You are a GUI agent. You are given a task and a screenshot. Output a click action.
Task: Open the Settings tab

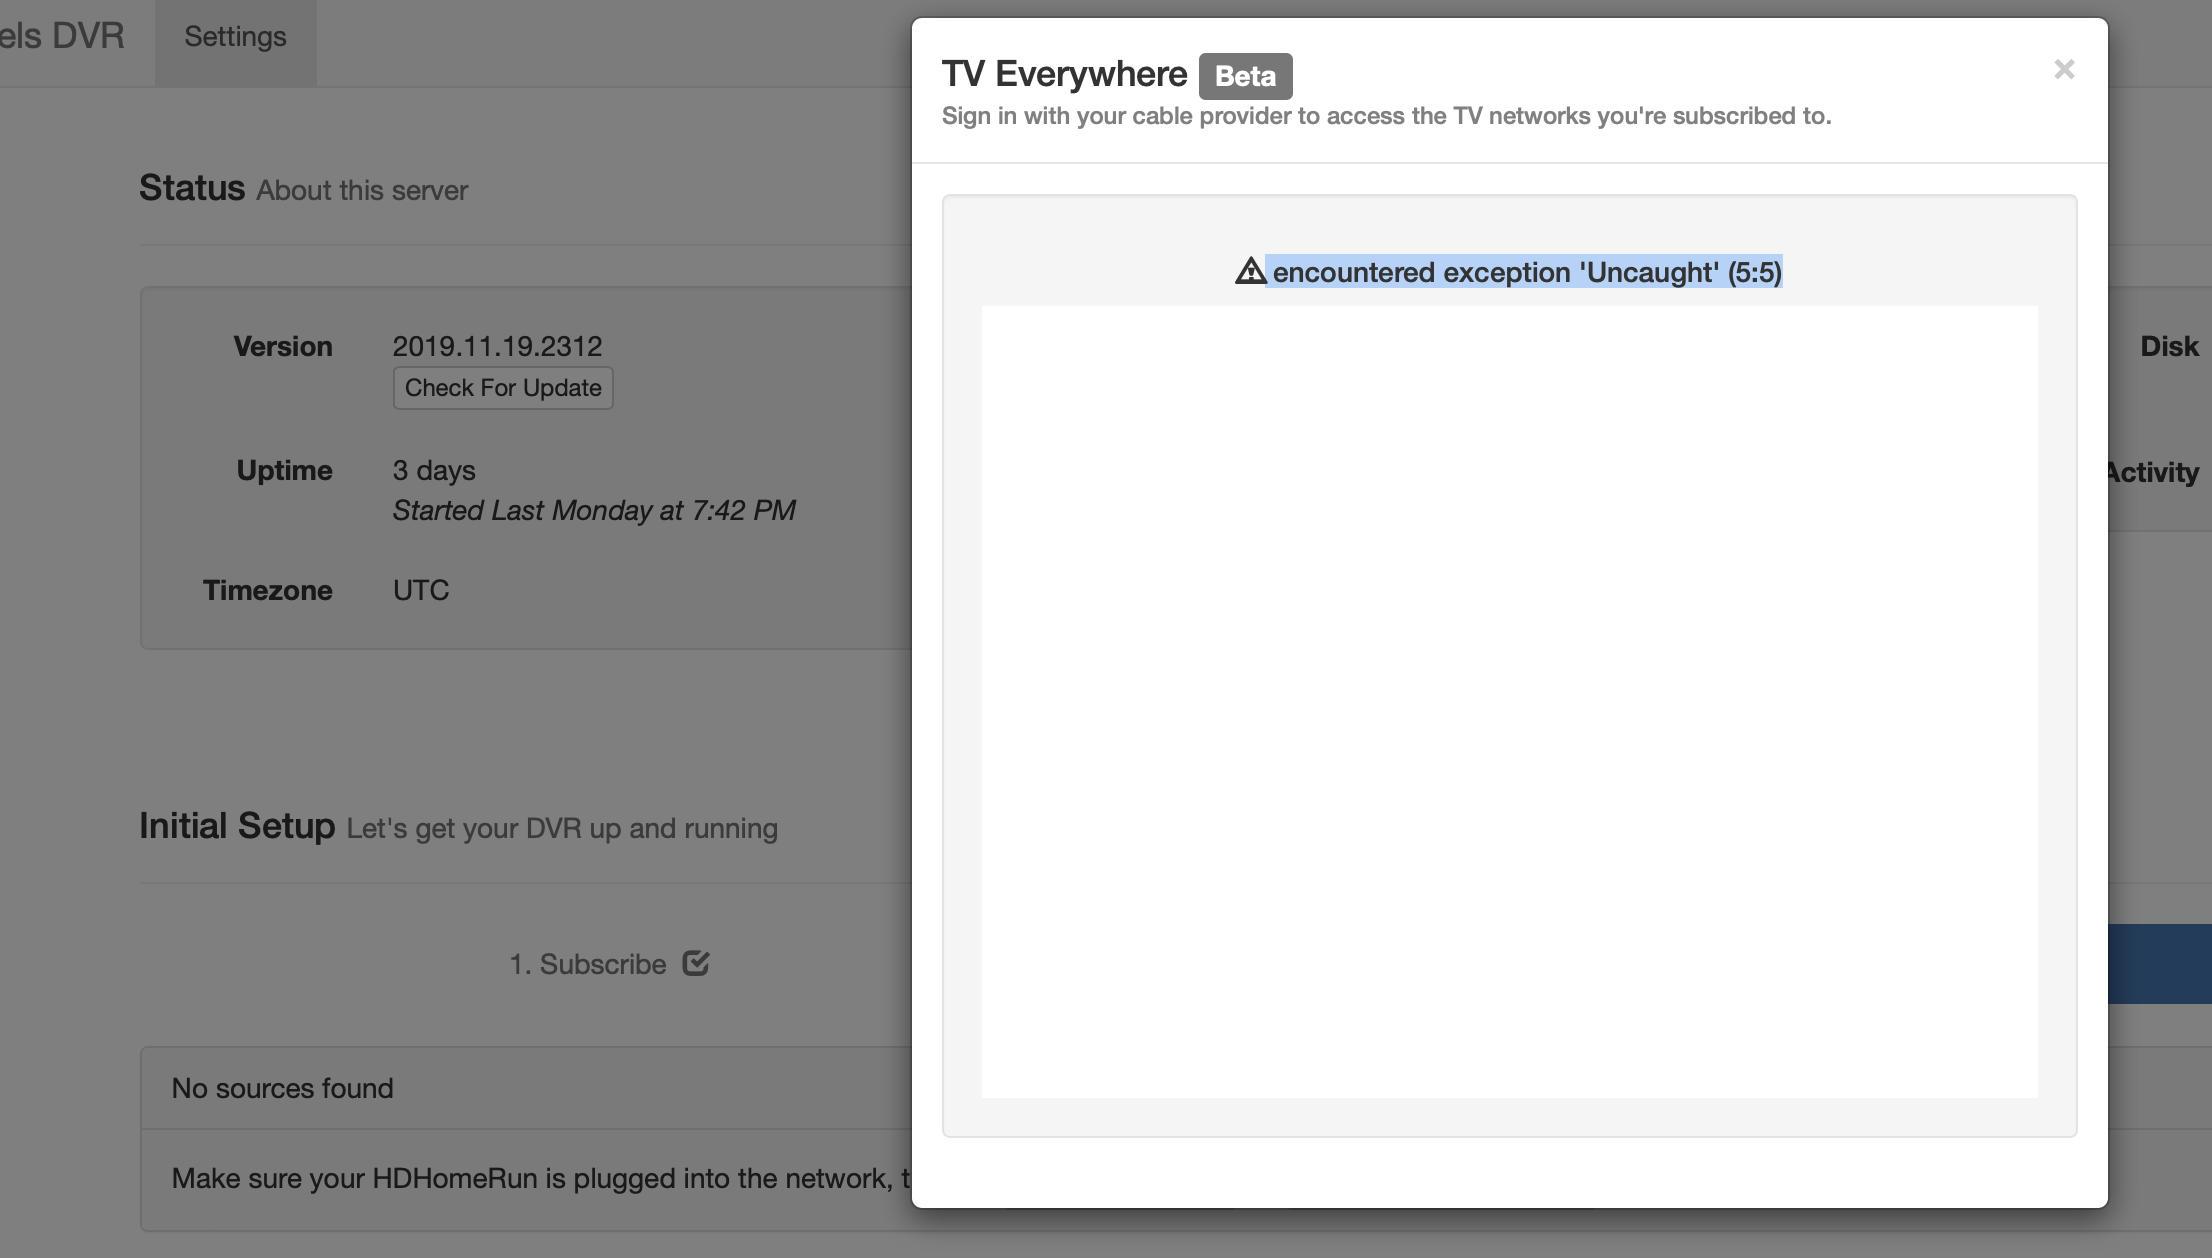point(235,37)
